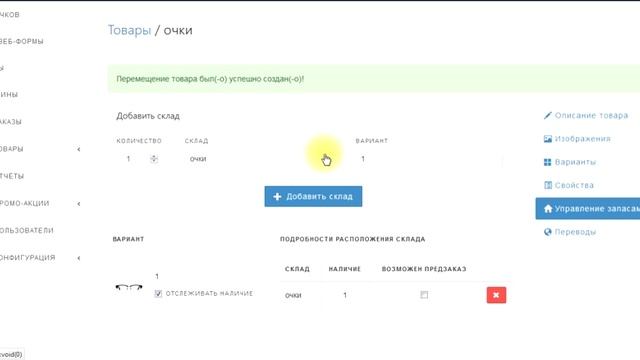
Task: Open Промо-акции sidebar menu item
Action: [x=24, y=203]
